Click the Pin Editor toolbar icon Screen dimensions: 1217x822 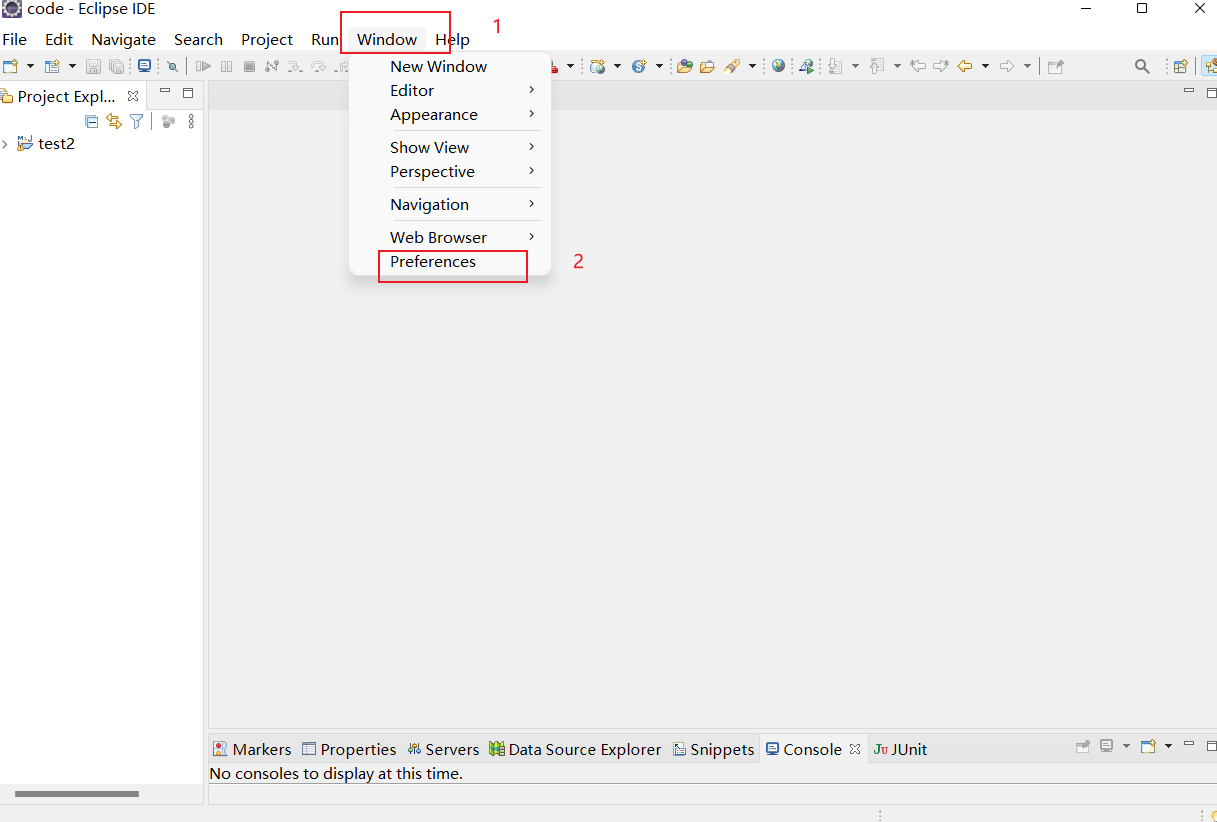tap(1055, 66)
